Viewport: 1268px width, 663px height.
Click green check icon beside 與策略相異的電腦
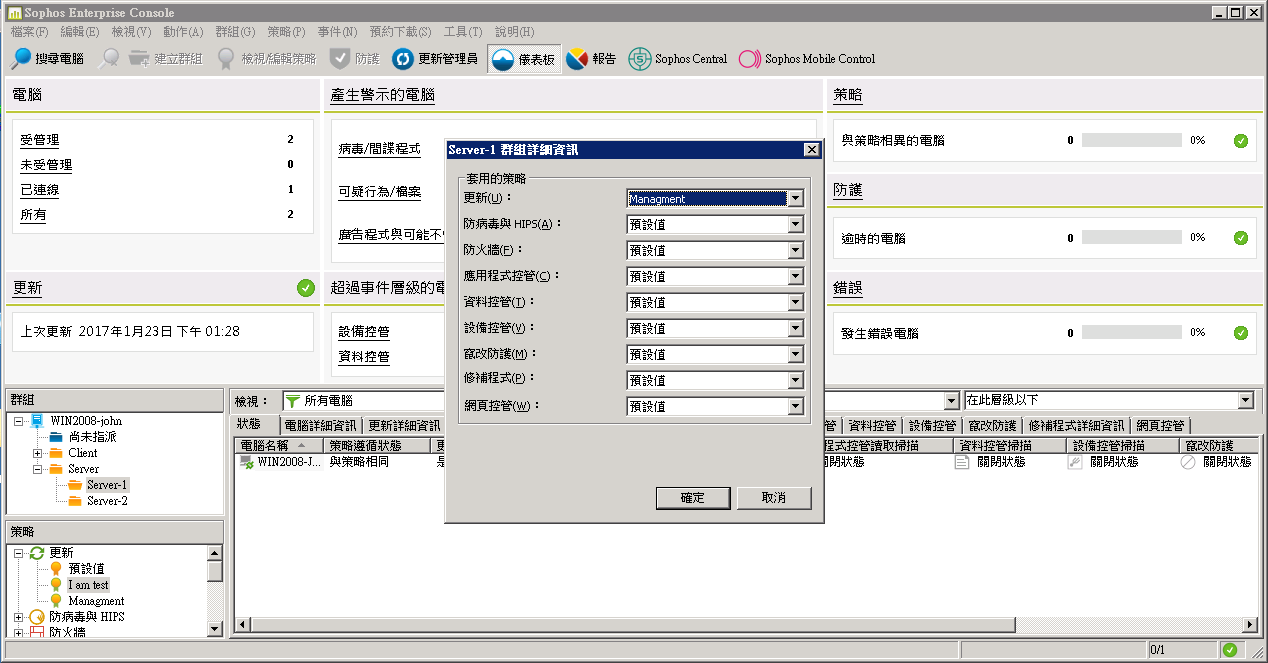click(x=1241, y=141)
